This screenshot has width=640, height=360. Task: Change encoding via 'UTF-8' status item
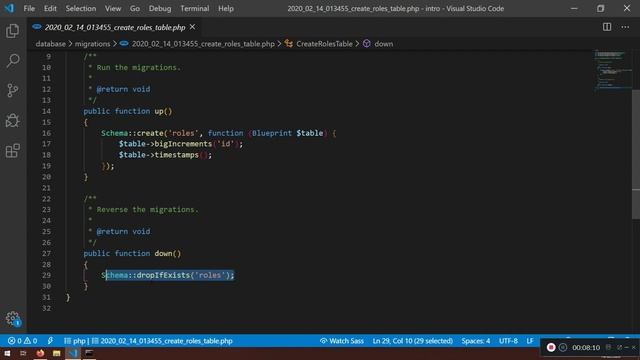tap(508, 341)
